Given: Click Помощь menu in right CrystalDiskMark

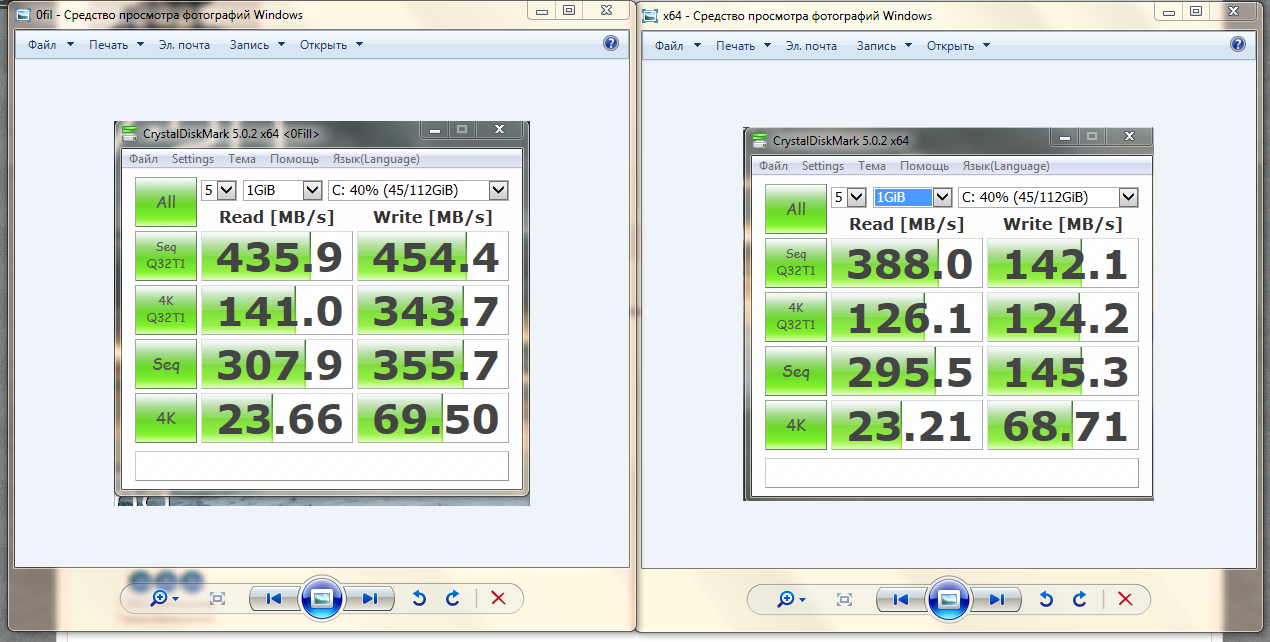Looking at the screenshot, I should (x=924, y=166).
